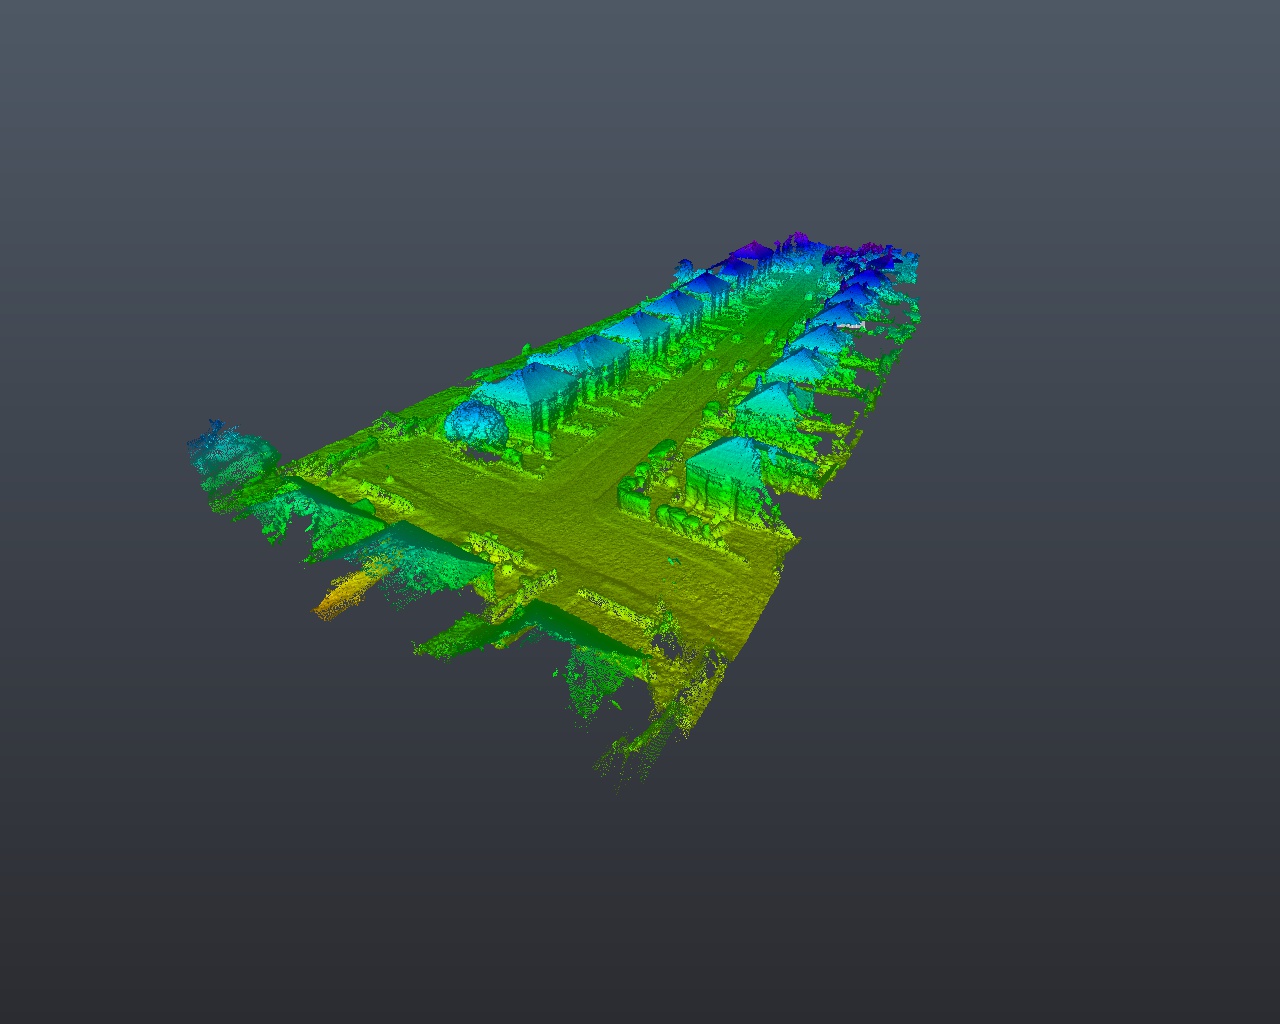The height and width of the screenshot is (1024, 1280).
Task: Select the purple rooftop at the far left row end
Action: tap(748, 253)
